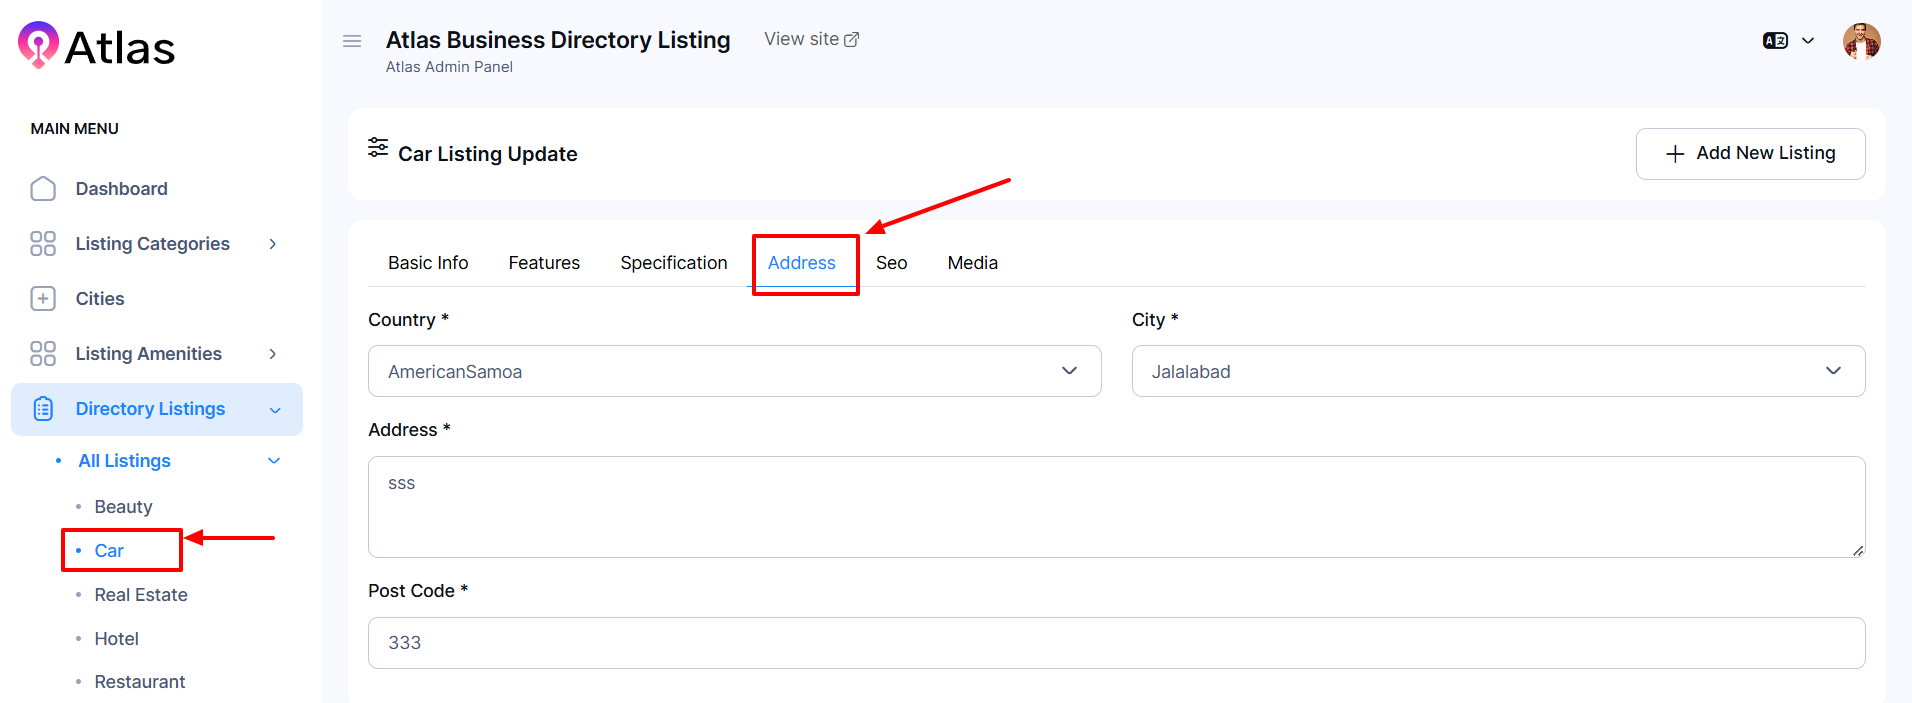
Task: Toggle sidebar with hamburger menu icon
Action: (352, 41)
